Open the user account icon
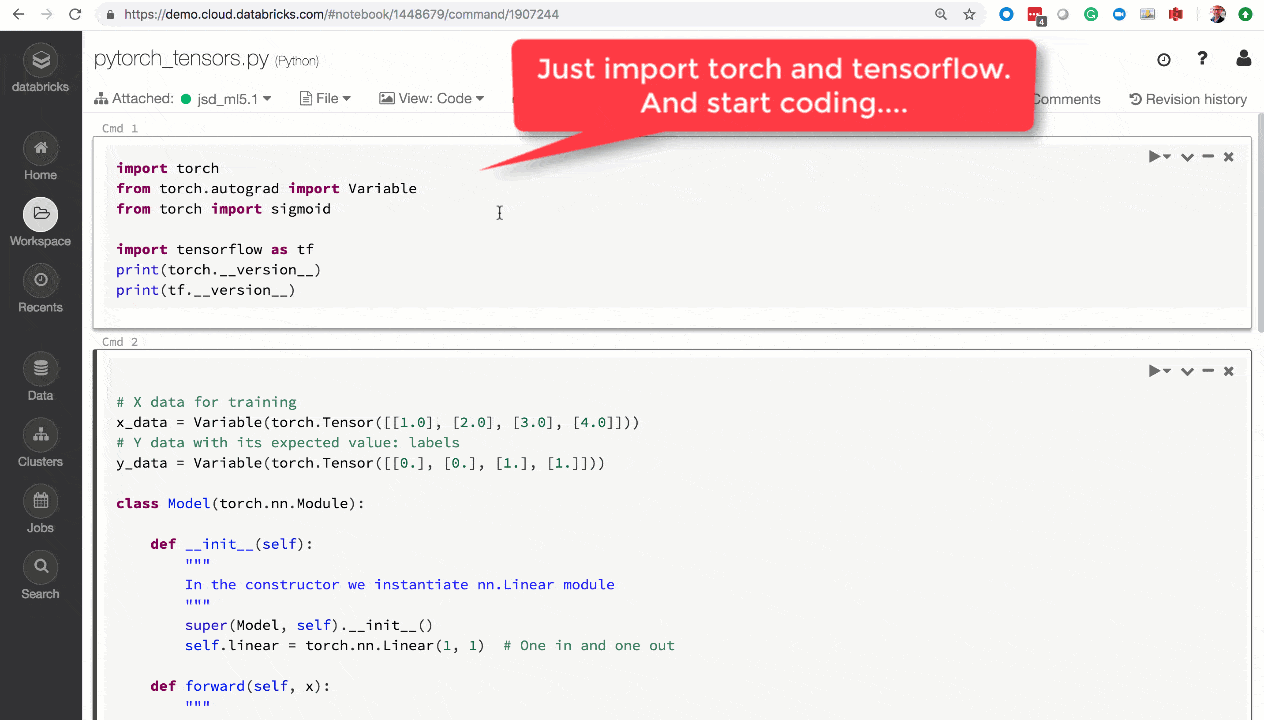This screenshot has width=1264, height=720. (x=1243, y=59)
